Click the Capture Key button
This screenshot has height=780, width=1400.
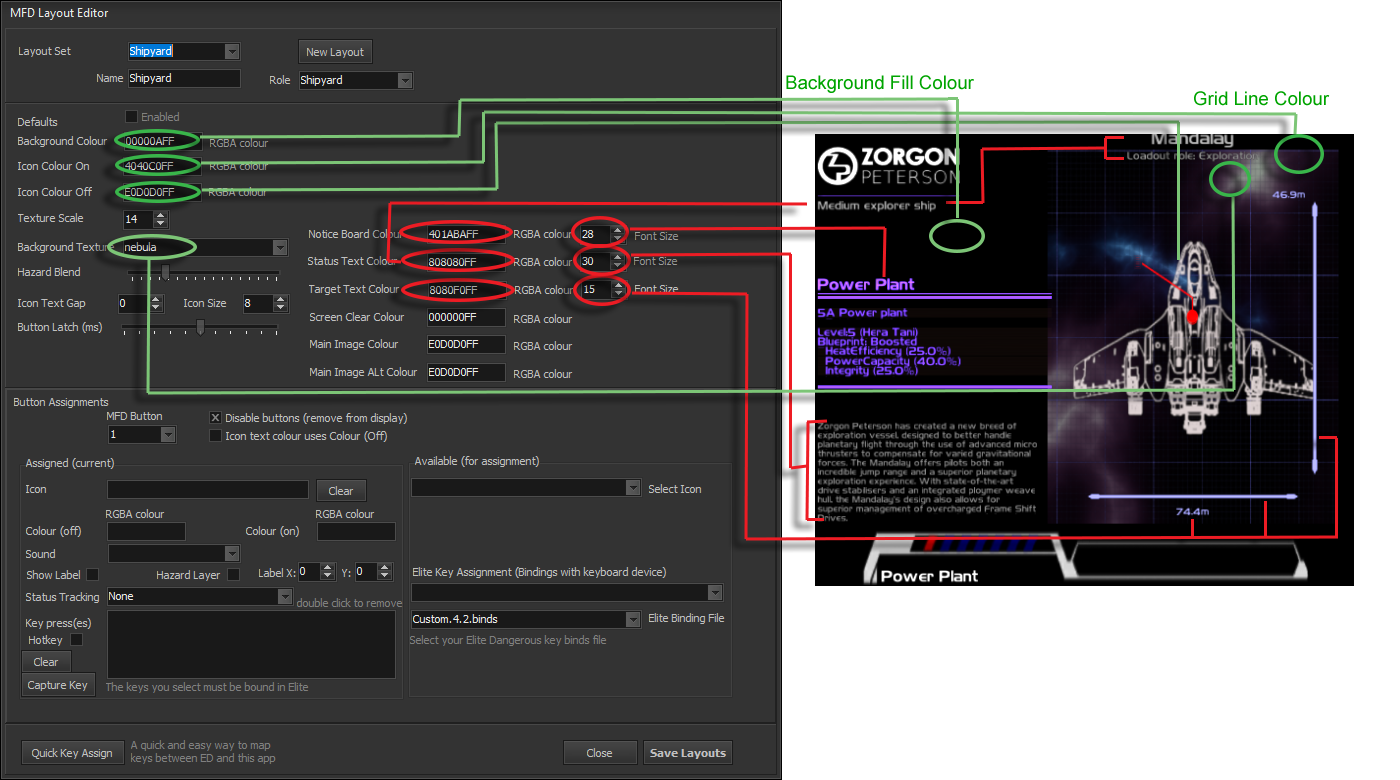tap(58, 685)
